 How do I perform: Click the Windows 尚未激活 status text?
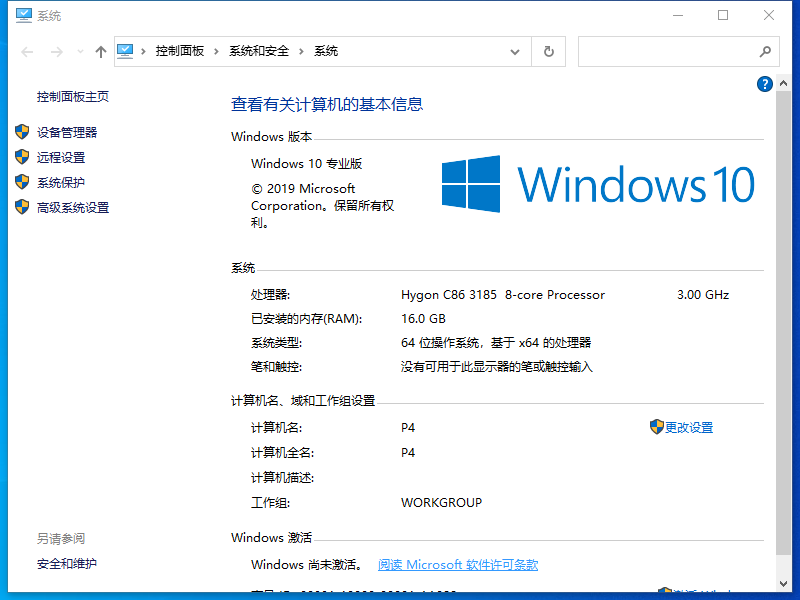[307, 565]
